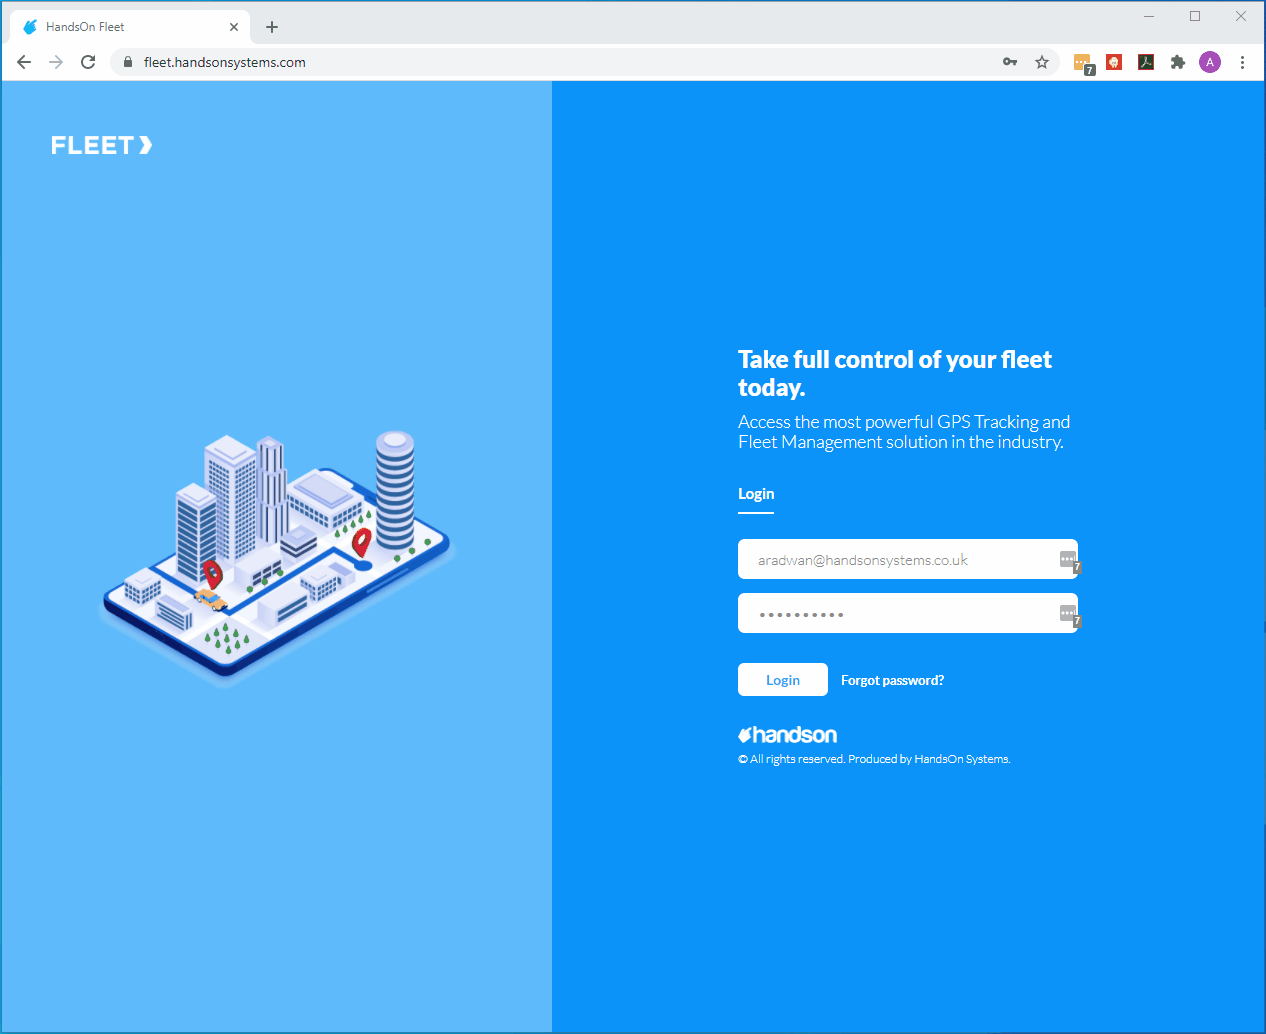1266x1034 pixels.
Task: Click the address bar URL fleet.handsonsystems.com
Action: pyautogui.click(x=225, y=62)
